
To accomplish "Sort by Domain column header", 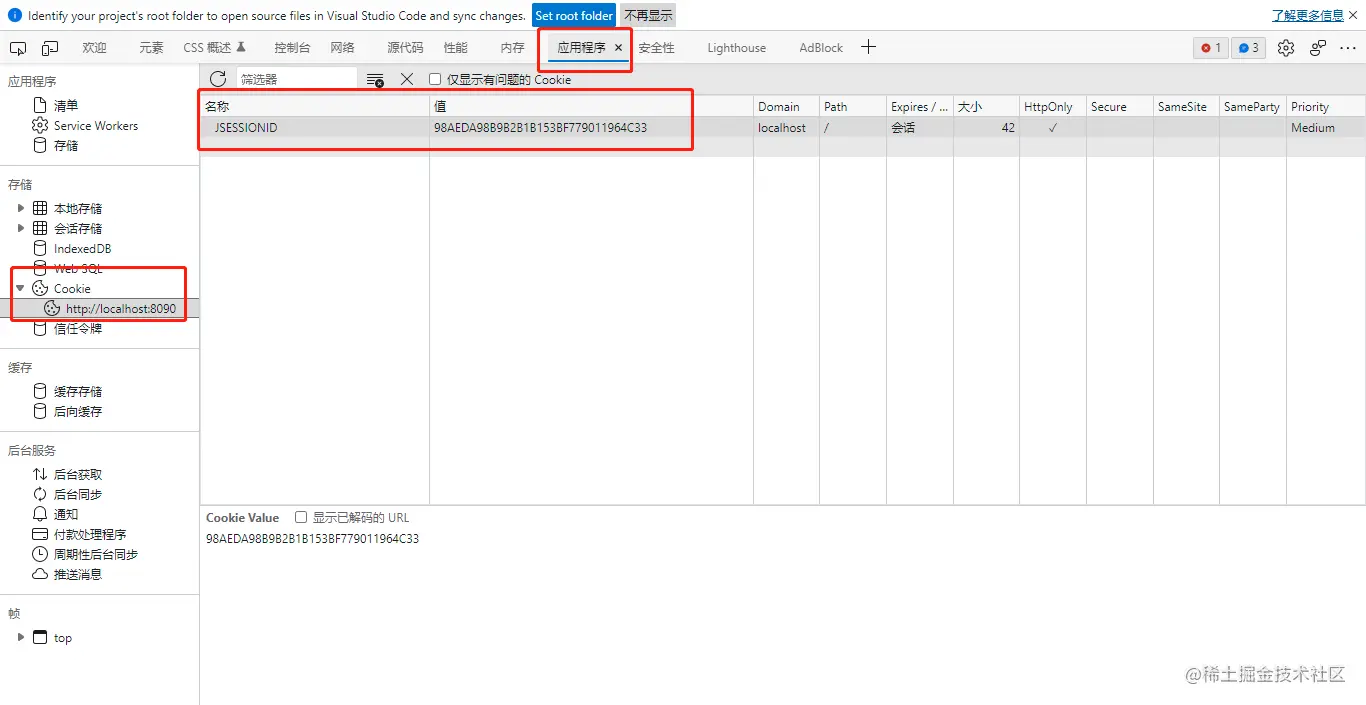I will [786, 106].
